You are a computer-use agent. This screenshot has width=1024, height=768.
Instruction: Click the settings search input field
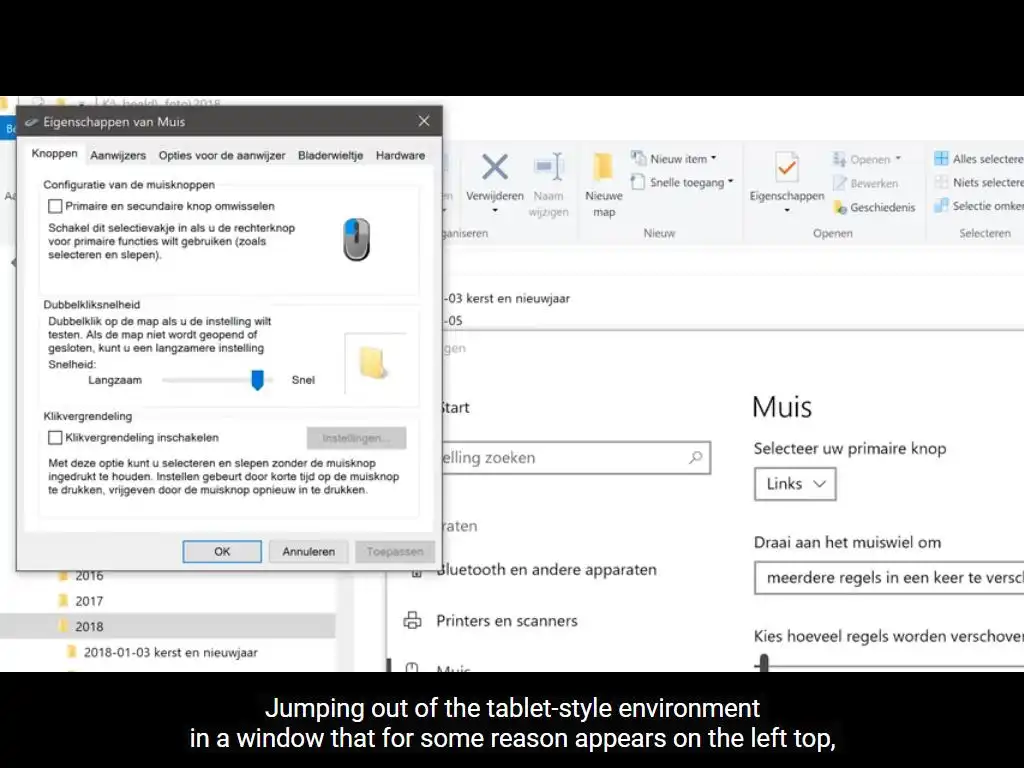click(x=575, y=458)
